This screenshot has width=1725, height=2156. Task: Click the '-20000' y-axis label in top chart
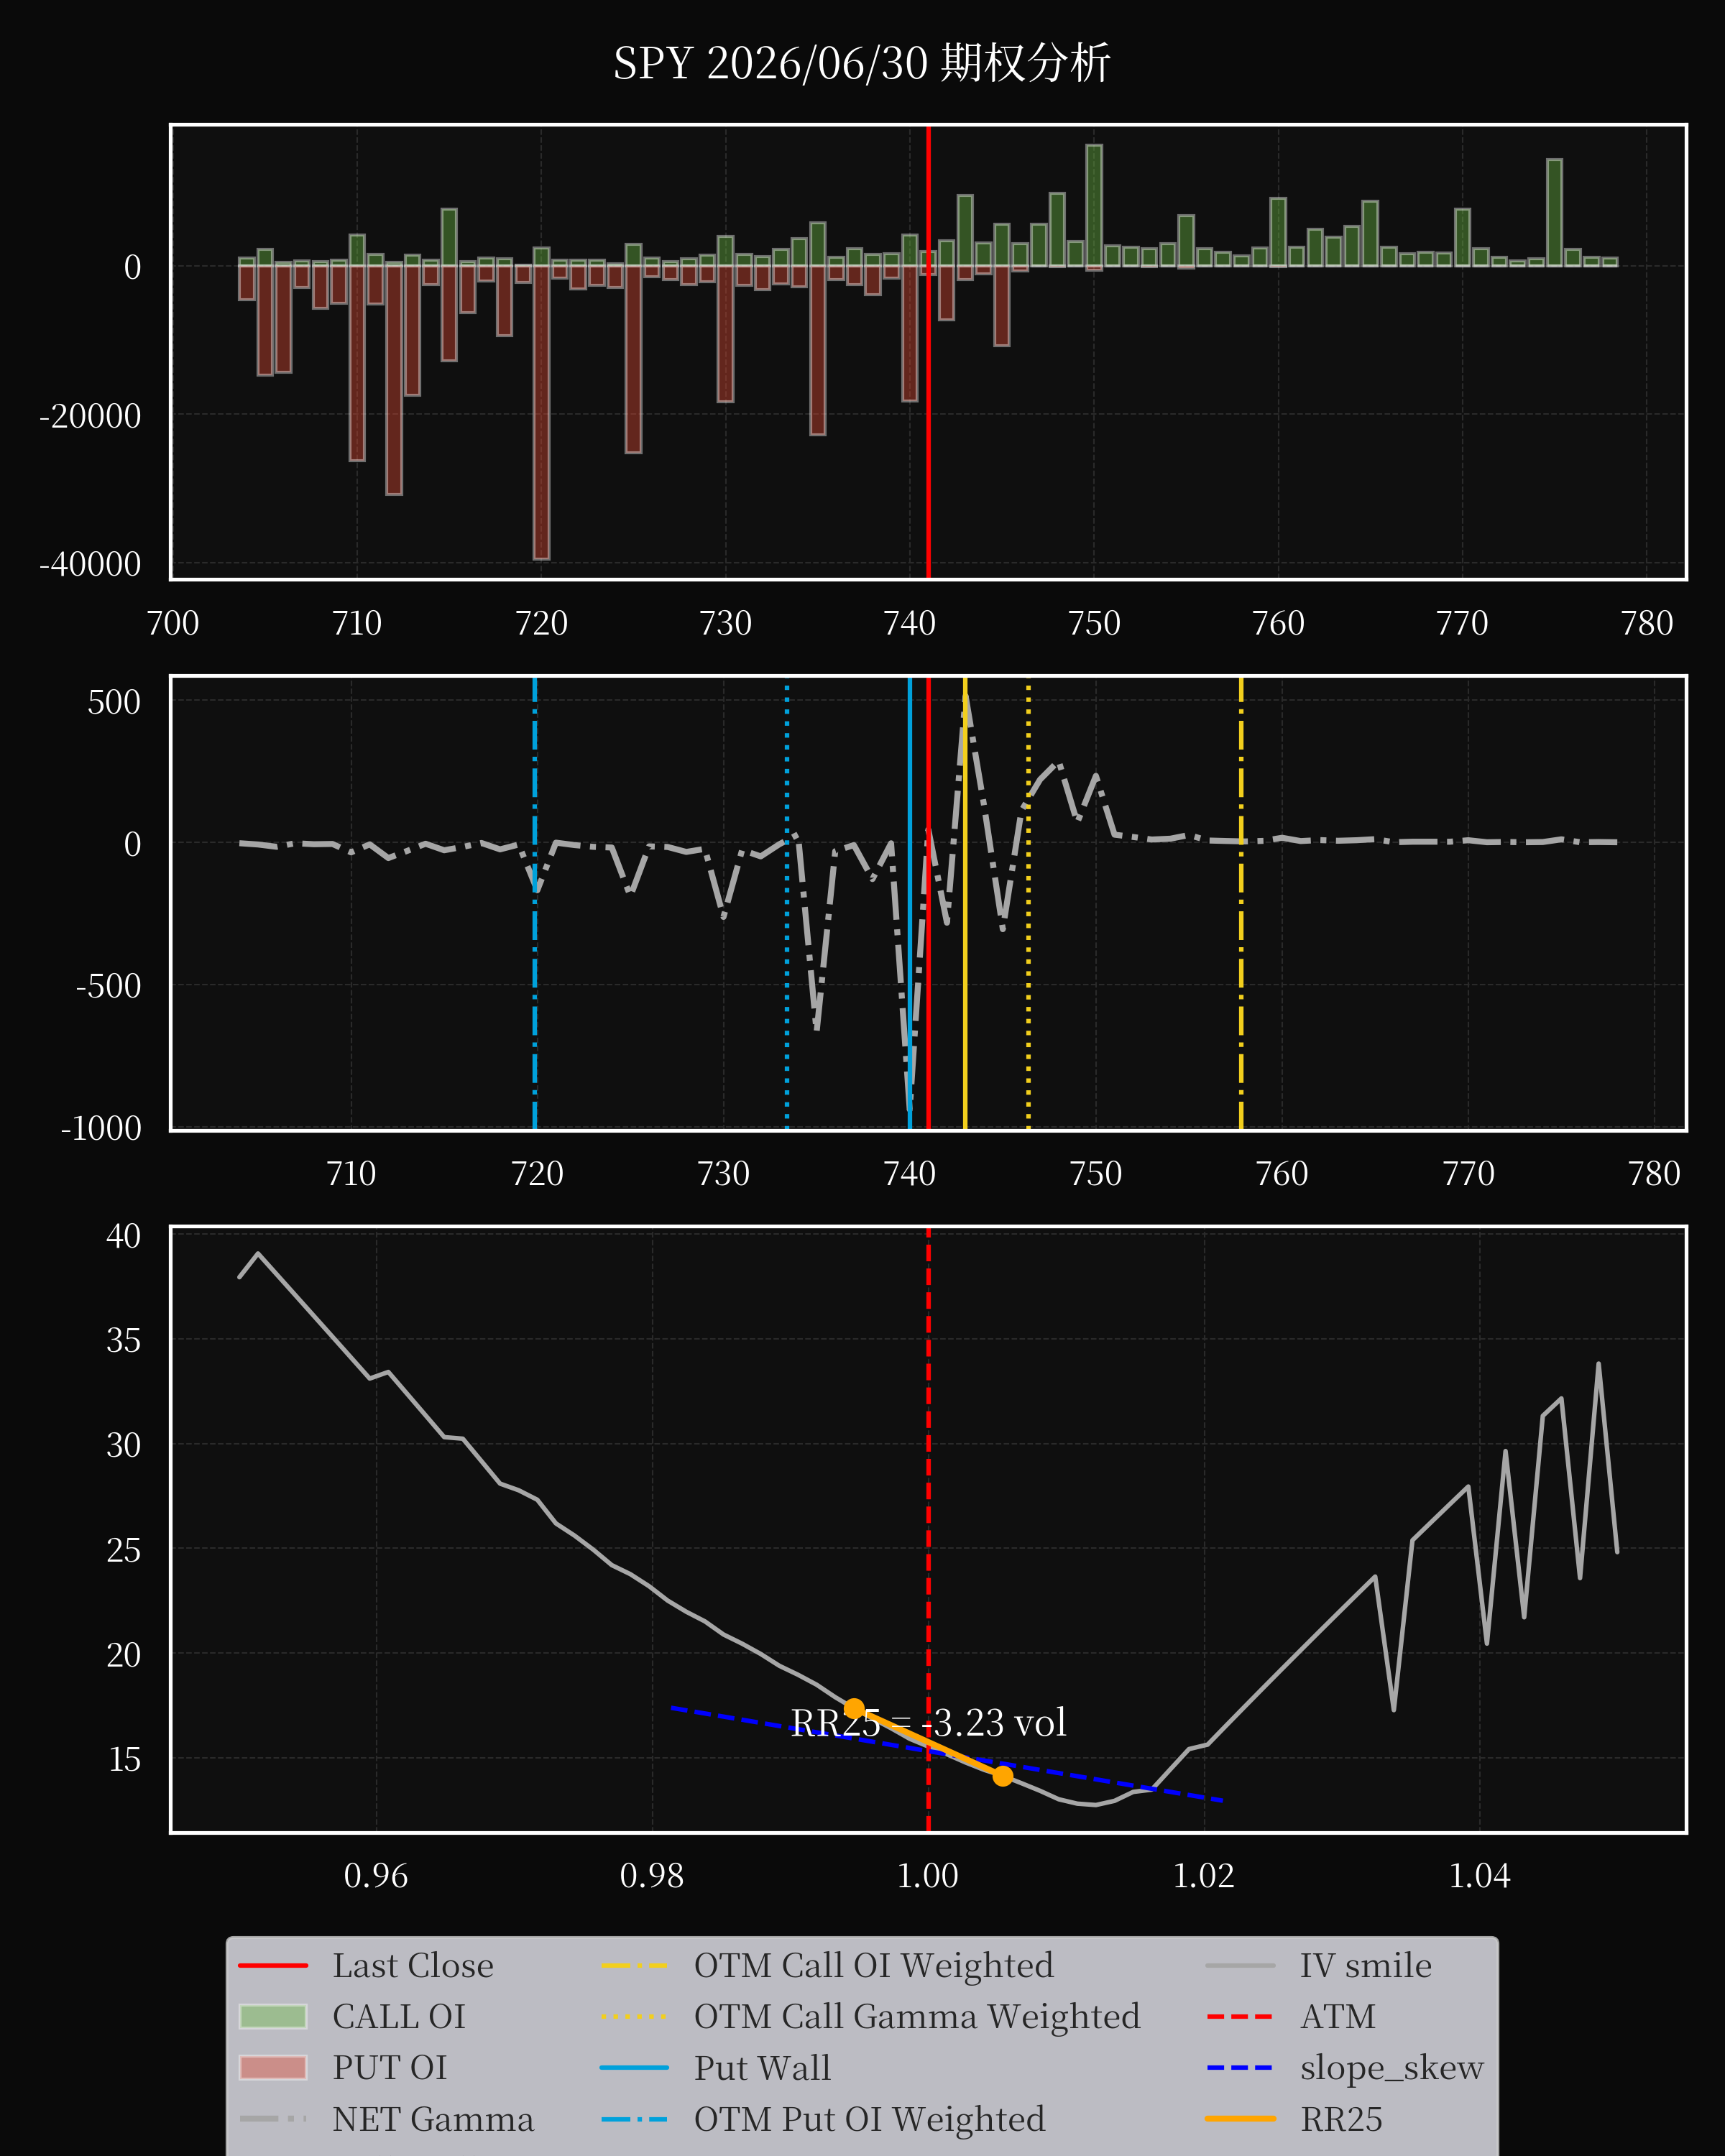pos(90,416)
